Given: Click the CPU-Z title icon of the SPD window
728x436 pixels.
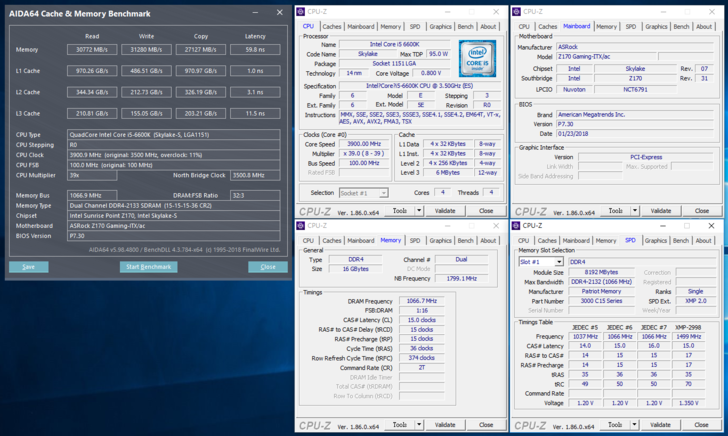Looking at the screenshot, I should point(518,226).
